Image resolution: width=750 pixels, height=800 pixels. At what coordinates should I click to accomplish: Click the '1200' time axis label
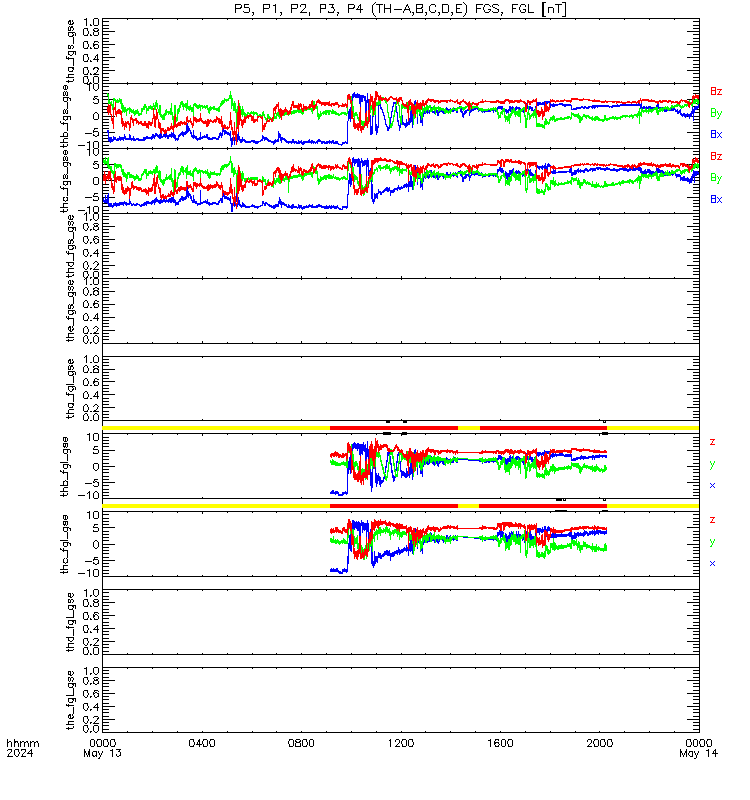tap(401, 743)
